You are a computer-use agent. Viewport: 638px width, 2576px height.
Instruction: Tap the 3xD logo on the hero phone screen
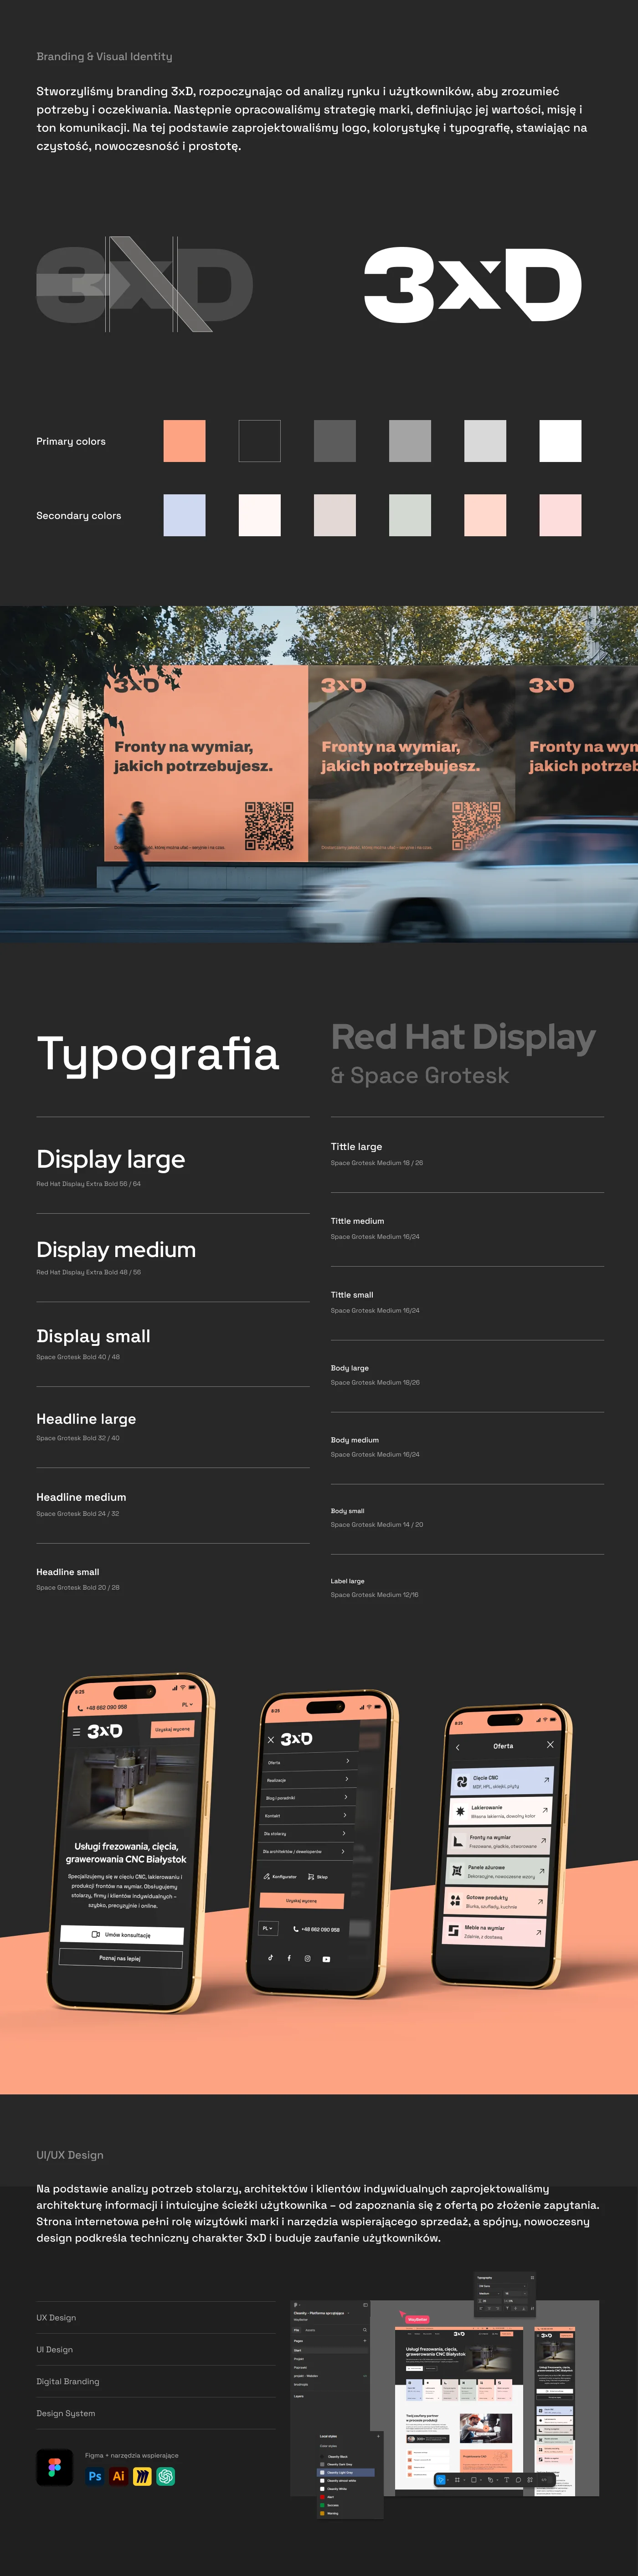pos(104,1730)
